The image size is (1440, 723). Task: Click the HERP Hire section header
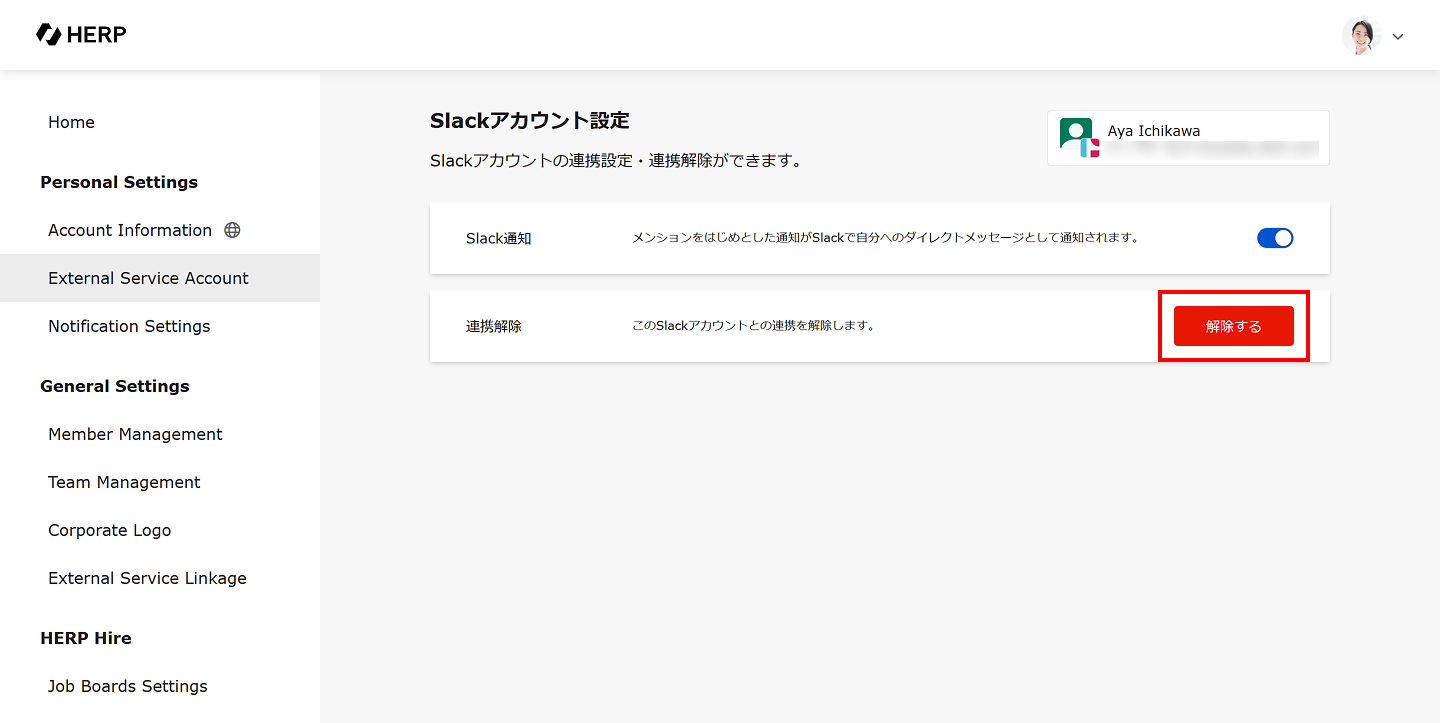pyautogui.click(x=86, y=638)
